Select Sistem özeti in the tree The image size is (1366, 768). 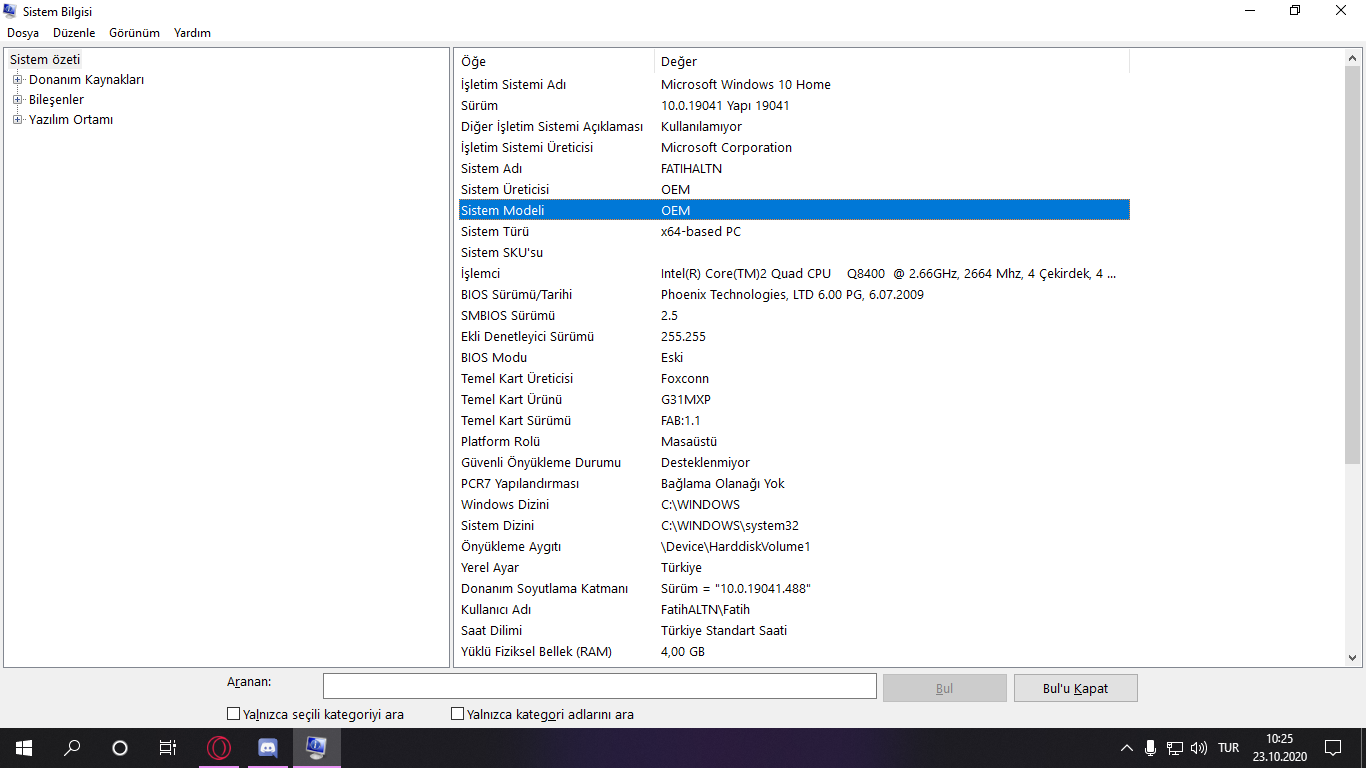[45, 60]
